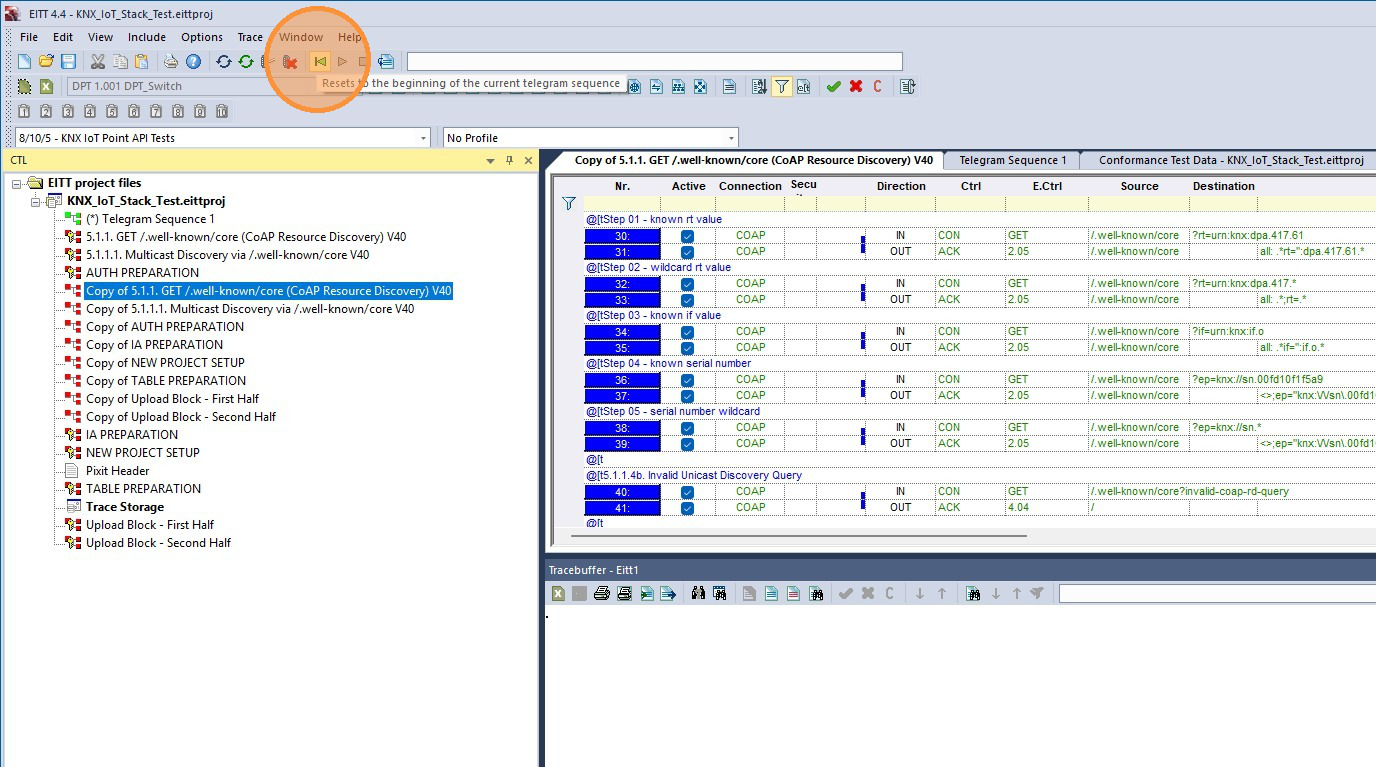This screenshot has width=1376, height=767.
Task: Click the open folder toolbar icon
Action: pyautogui.click(x=46, y=62)
